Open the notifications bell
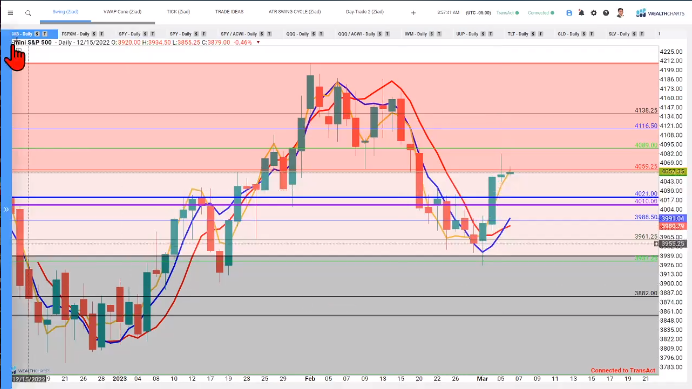 (x=581, y=13)
